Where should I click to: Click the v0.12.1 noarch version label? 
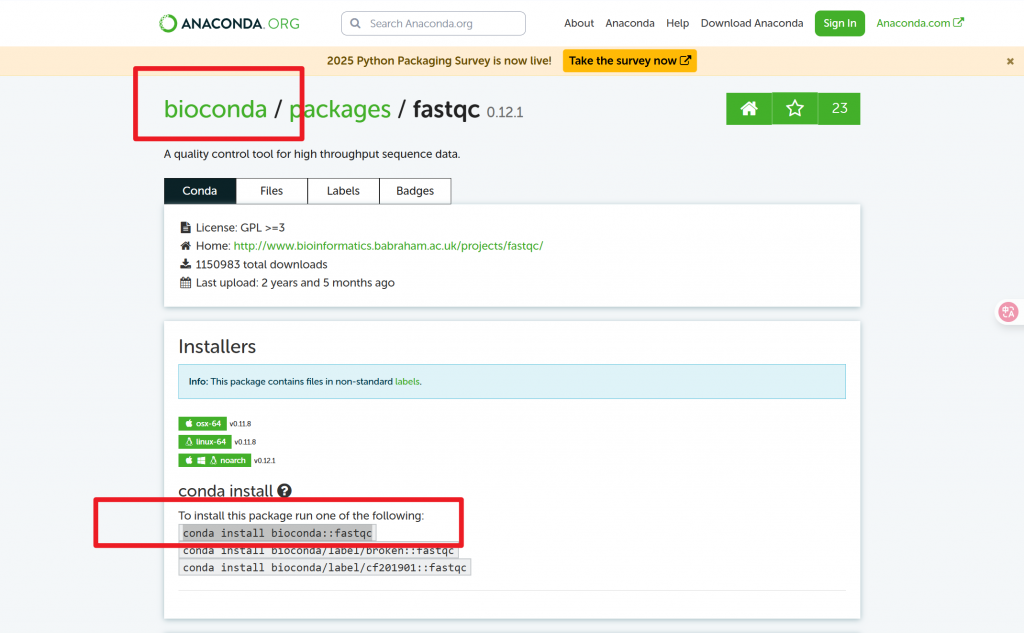264,461
